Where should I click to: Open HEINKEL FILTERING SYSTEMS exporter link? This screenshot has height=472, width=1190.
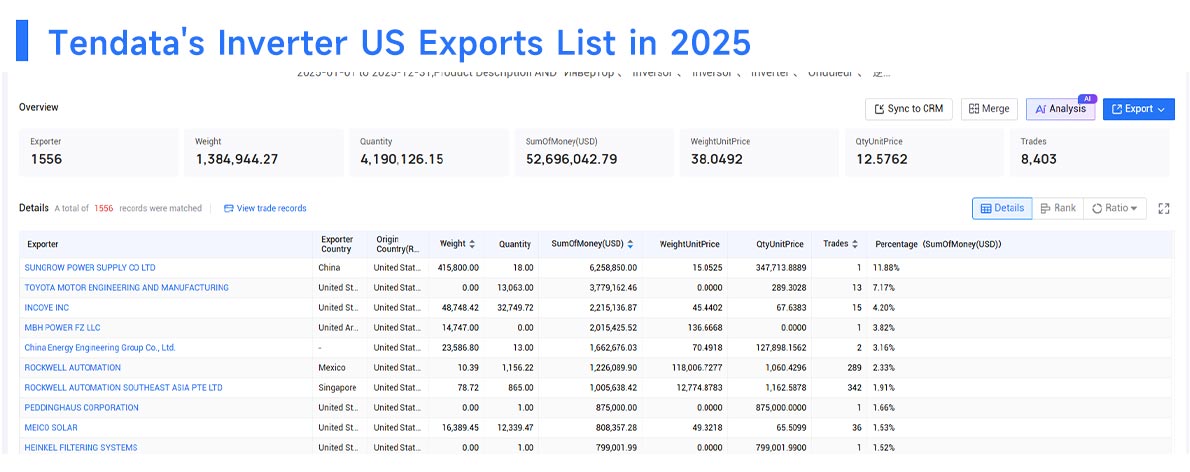pyautogui.click(x=81, y=448)
